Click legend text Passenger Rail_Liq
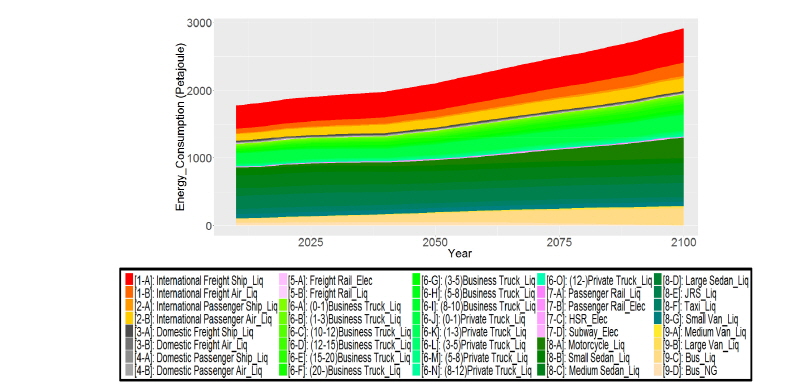The height and width of the screenshot is (391, 800). coord(604,293)
